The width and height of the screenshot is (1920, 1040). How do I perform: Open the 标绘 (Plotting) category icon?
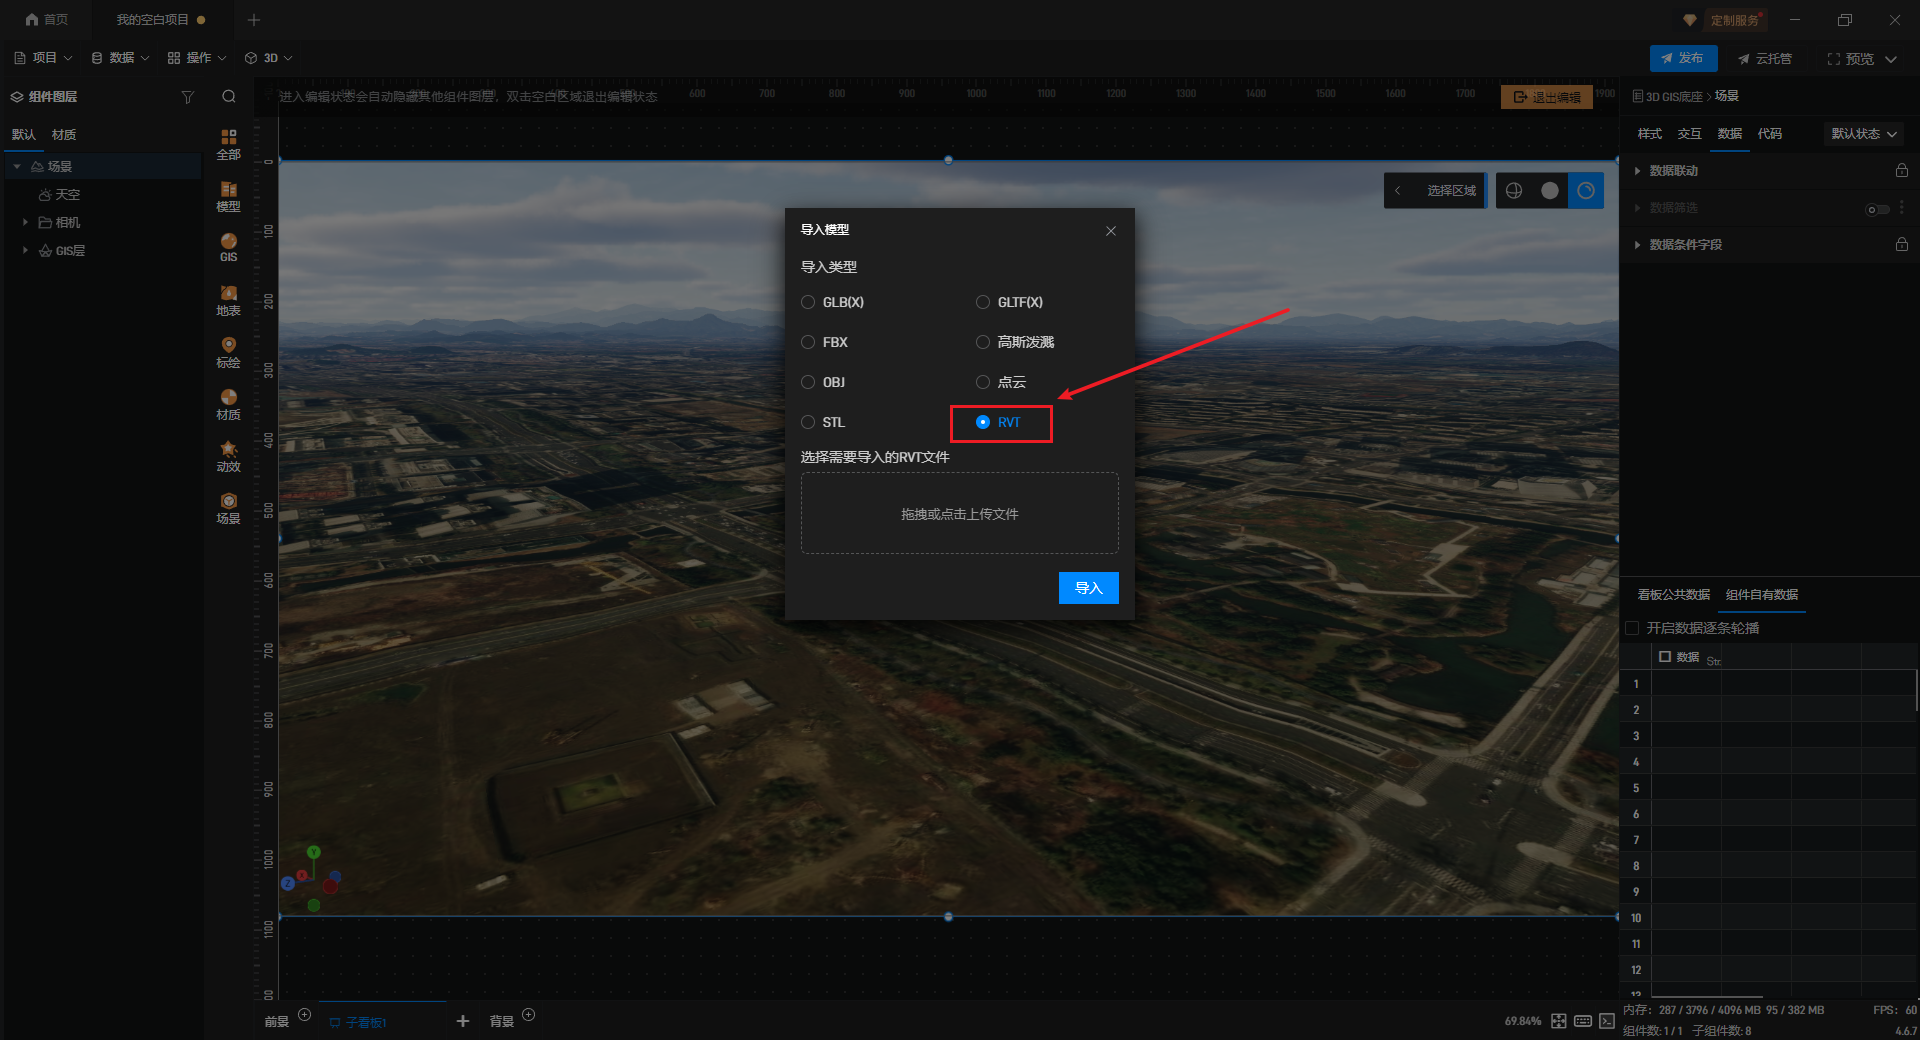pyautogui.click(x=228, y=352)
